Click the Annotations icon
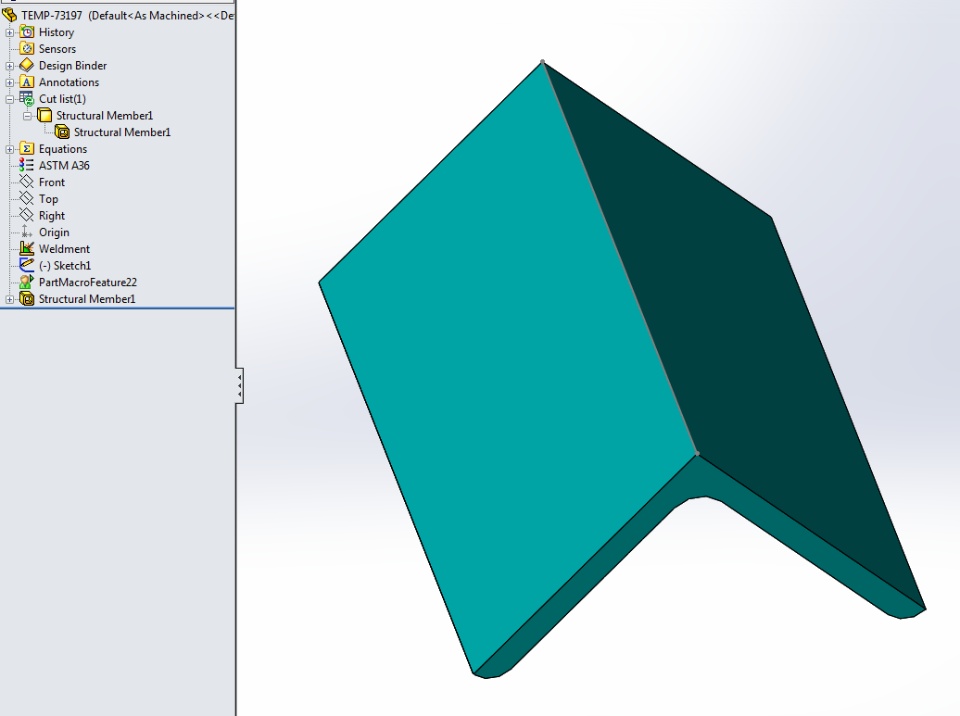This screenshot has width=960, height=716. pos(27,81)
